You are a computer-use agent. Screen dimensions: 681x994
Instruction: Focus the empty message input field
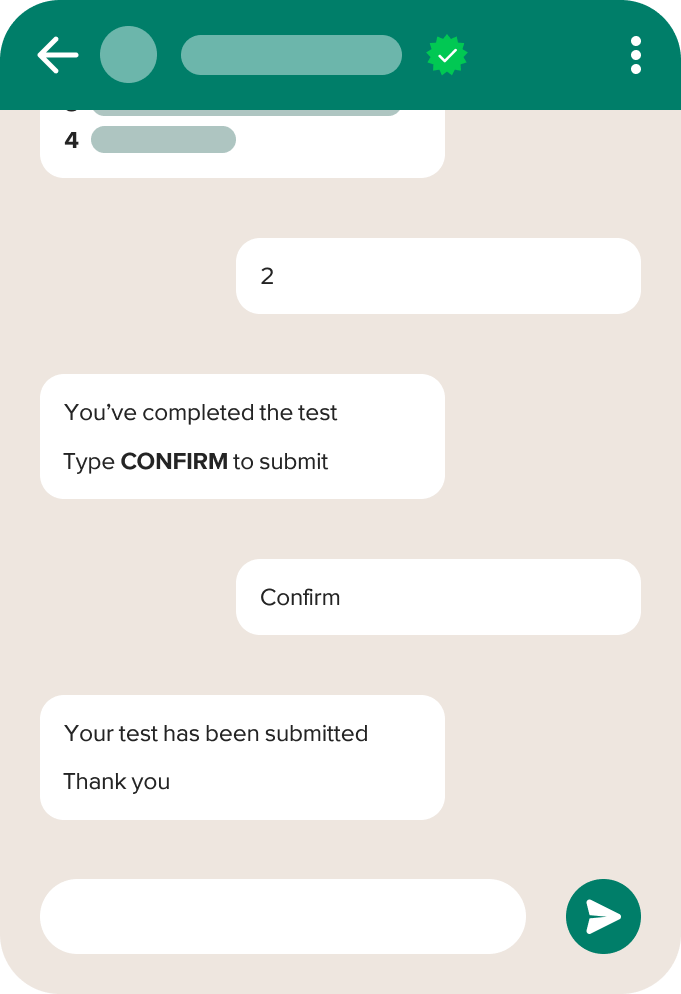(x=283, y=916)
